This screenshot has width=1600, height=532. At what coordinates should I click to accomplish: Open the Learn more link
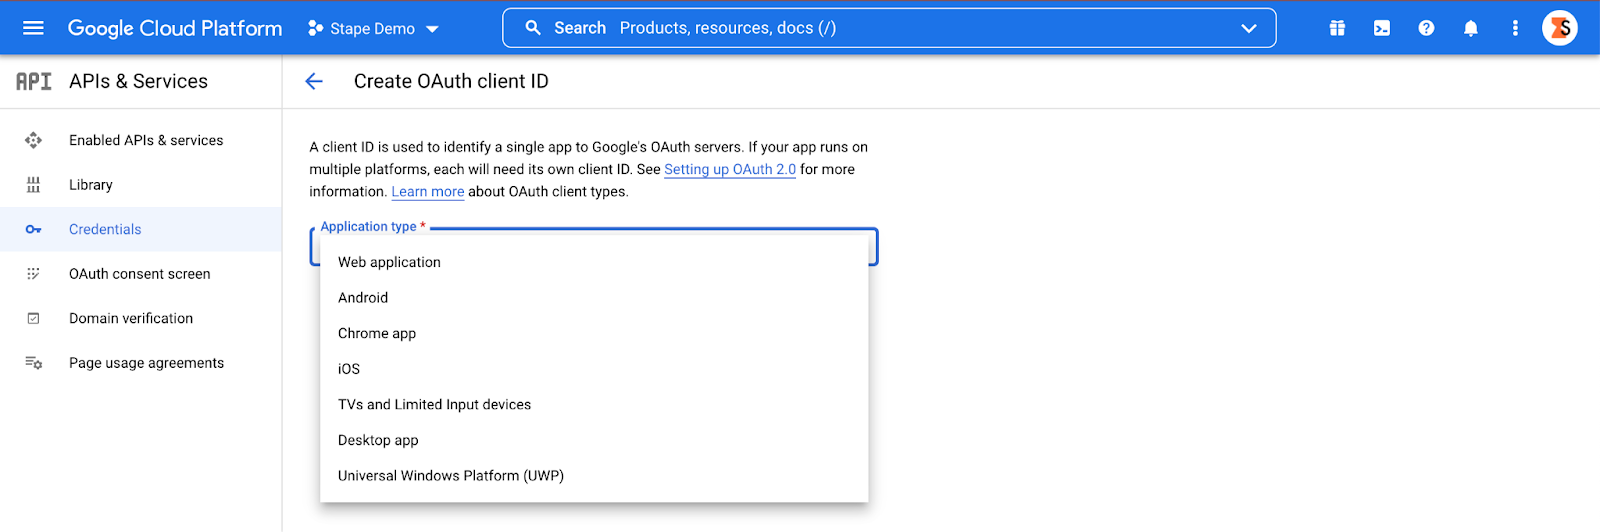[x=428, y=191]
